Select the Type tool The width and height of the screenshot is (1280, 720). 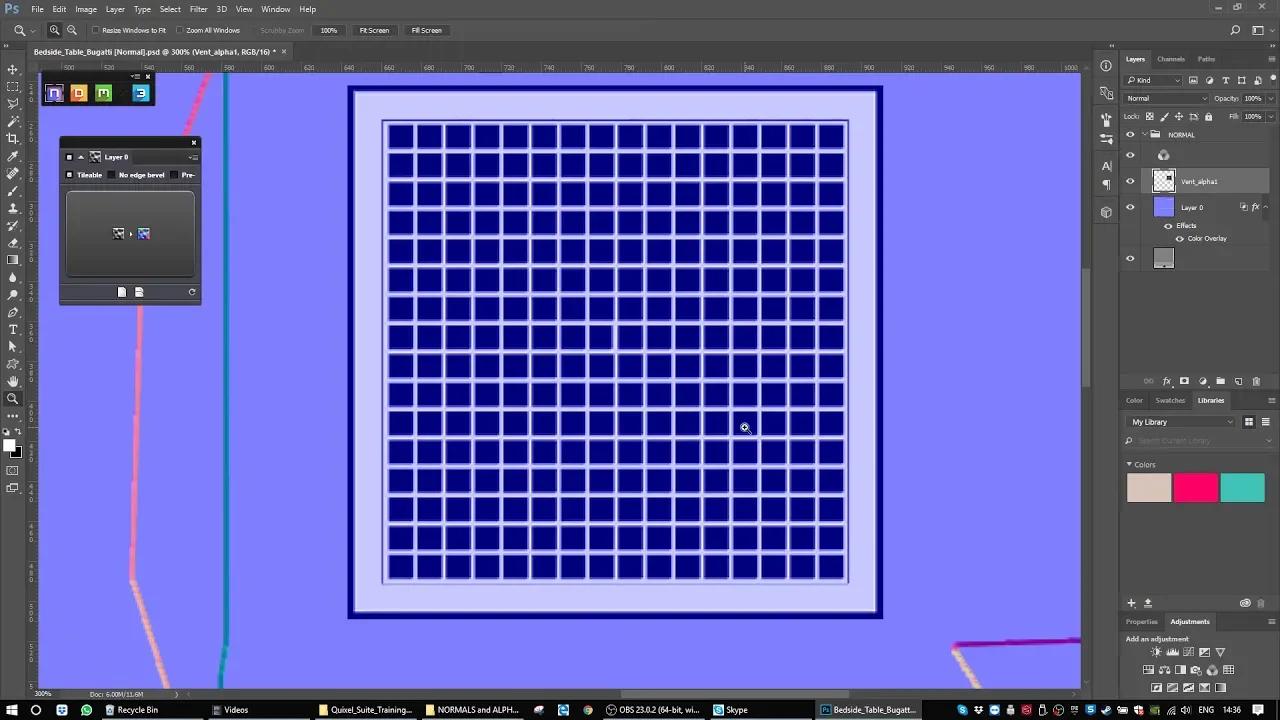point(13,329)
